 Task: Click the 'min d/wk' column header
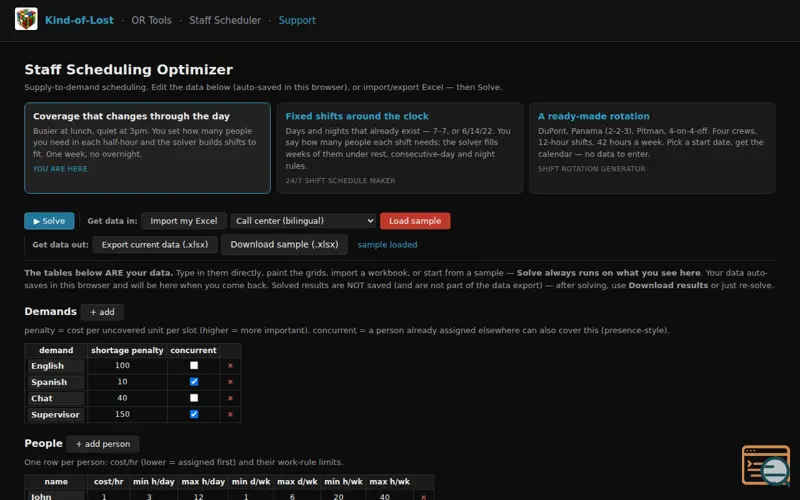point(251,482)
